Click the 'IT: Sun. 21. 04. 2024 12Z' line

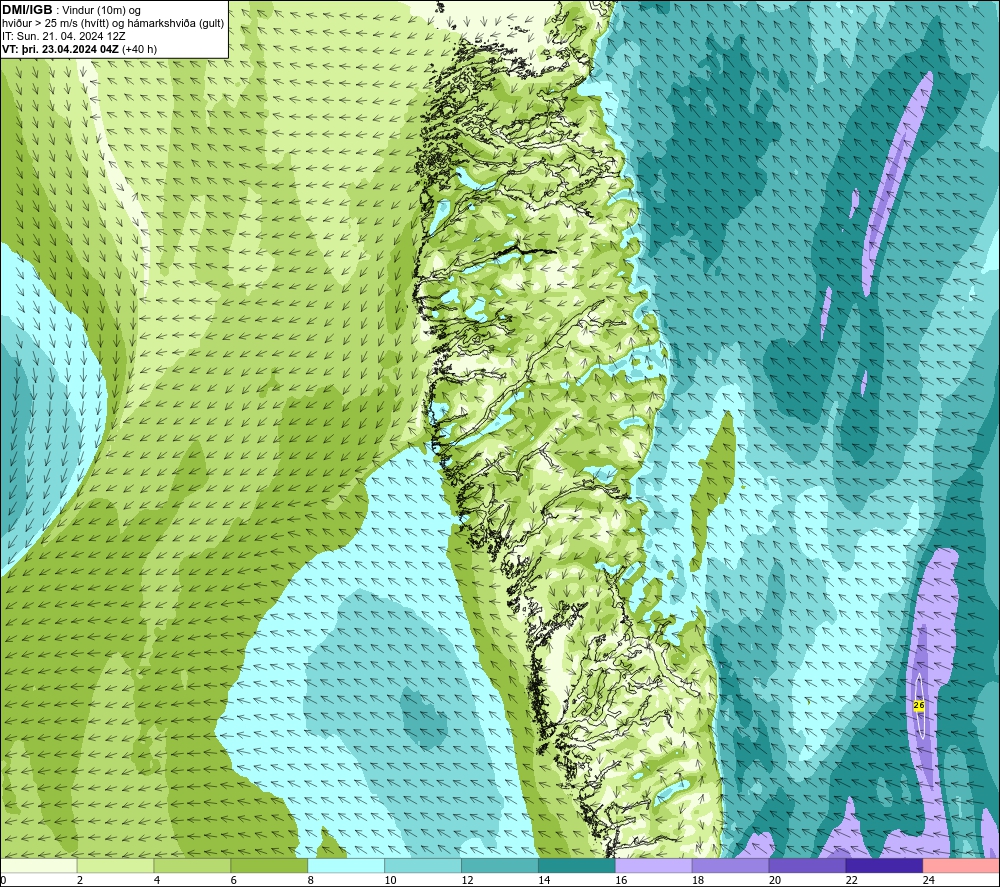(x=63, y=36)
